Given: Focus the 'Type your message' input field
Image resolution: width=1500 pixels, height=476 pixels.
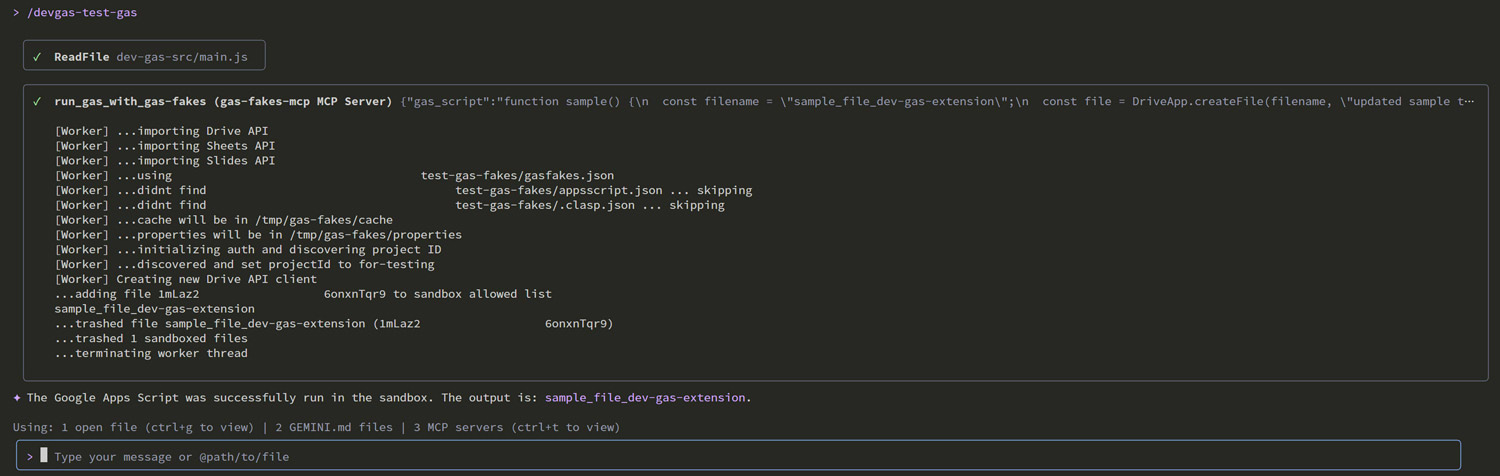Looking at the screenshot, I should (700, 456).
